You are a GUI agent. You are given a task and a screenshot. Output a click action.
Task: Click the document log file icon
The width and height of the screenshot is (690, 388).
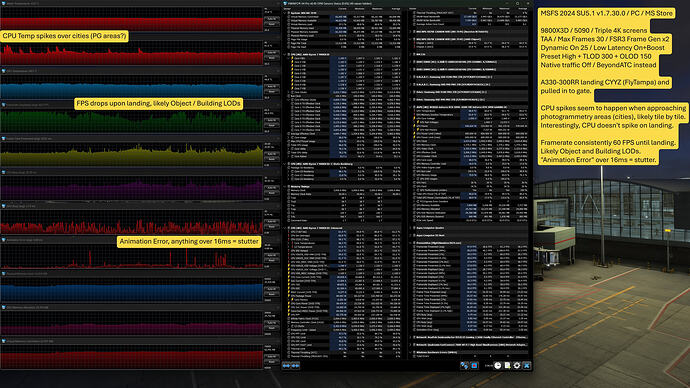pyautogui.click(x=507, y=366)
